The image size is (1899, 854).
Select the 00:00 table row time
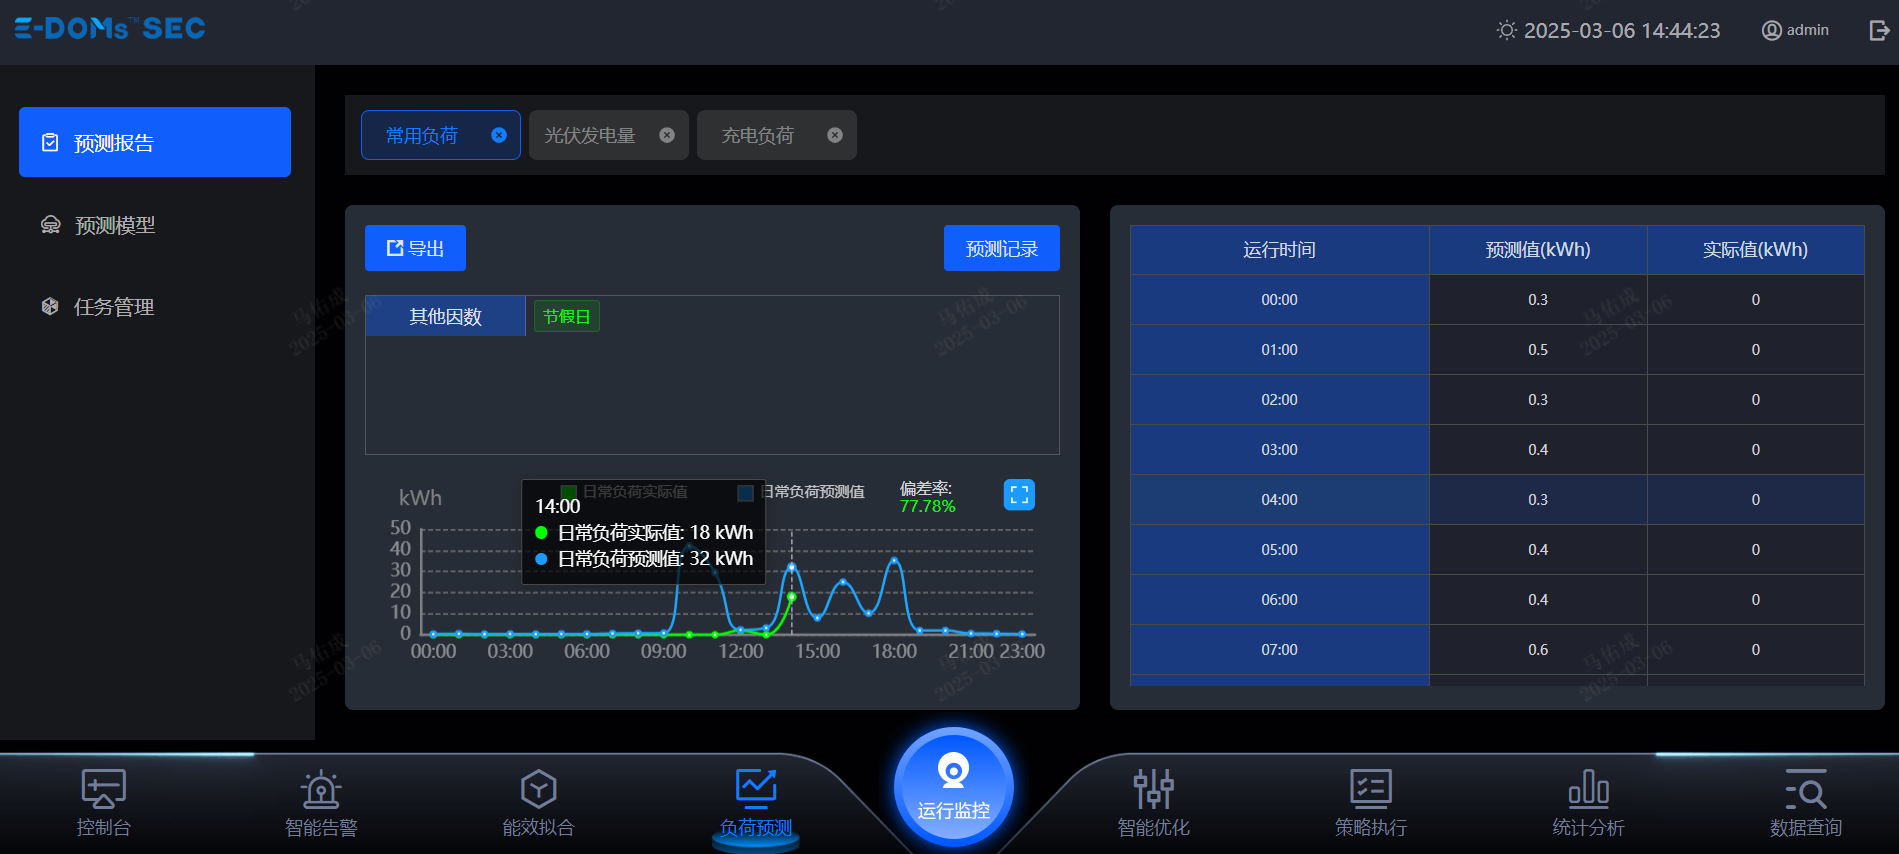tap(1279, 300)
